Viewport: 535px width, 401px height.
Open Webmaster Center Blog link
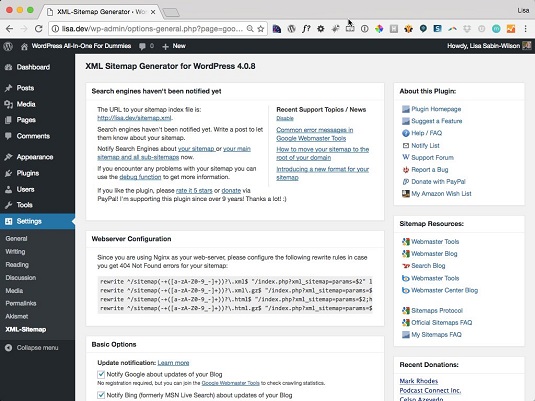coord(444,290)
